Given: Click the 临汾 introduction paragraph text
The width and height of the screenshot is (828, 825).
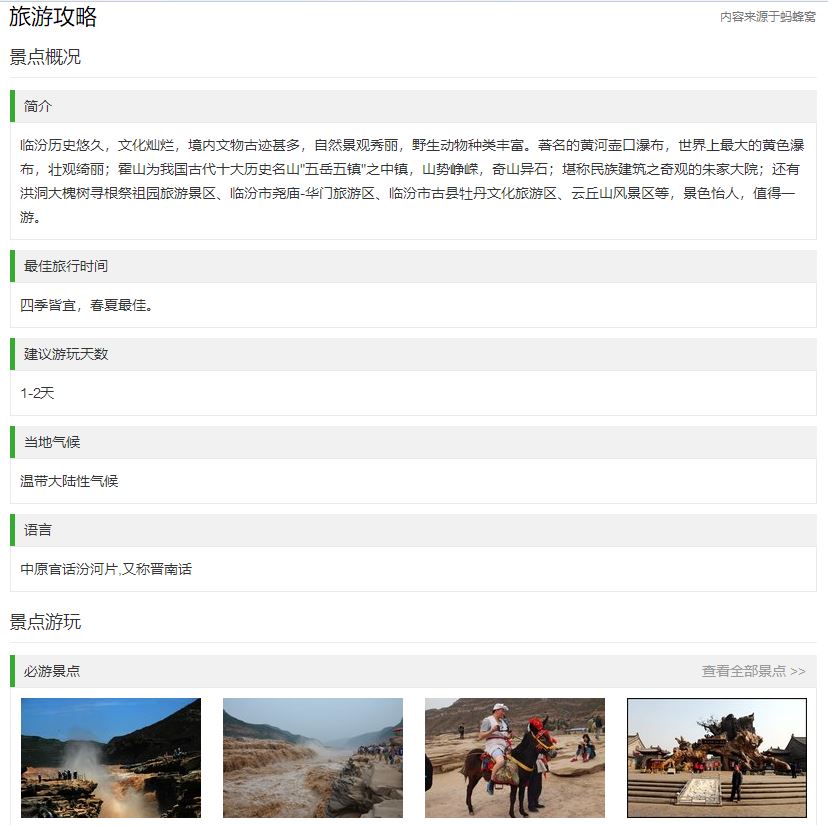Looking at the screenshot, I should 412,181.
